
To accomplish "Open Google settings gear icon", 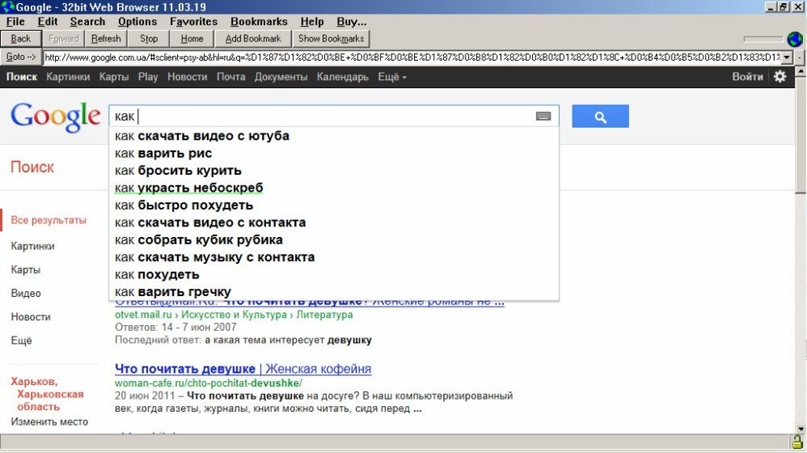I will tap(781, 77).
